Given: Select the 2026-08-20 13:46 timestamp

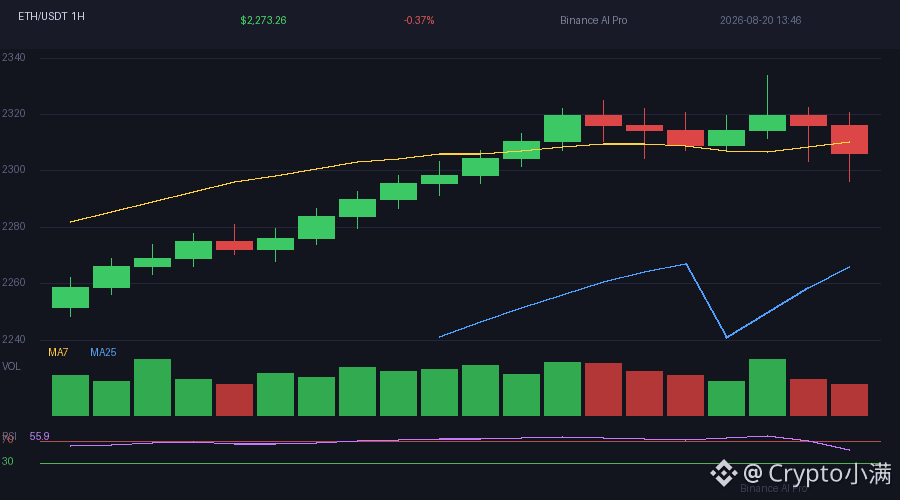Looking at the screenshot, I should tap(761, 21).
